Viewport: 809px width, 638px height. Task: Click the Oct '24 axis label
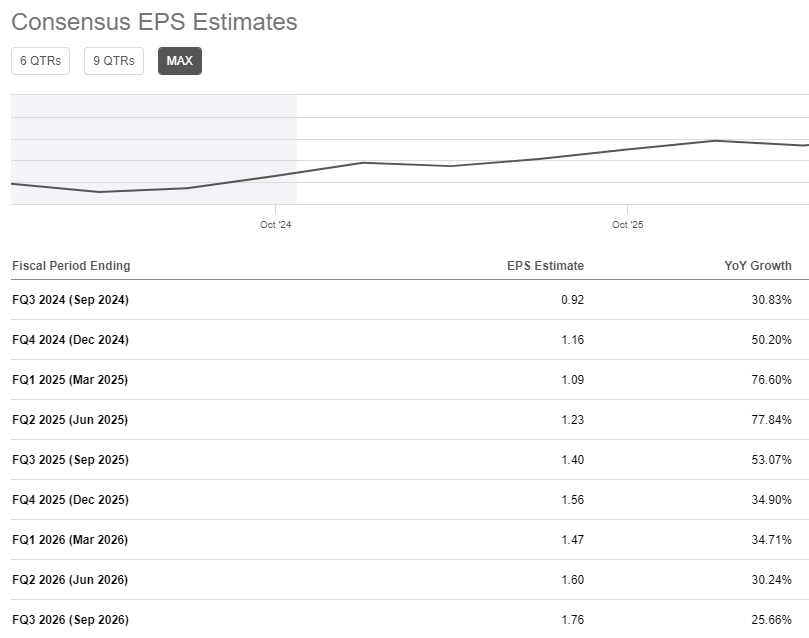click(275, 225)
